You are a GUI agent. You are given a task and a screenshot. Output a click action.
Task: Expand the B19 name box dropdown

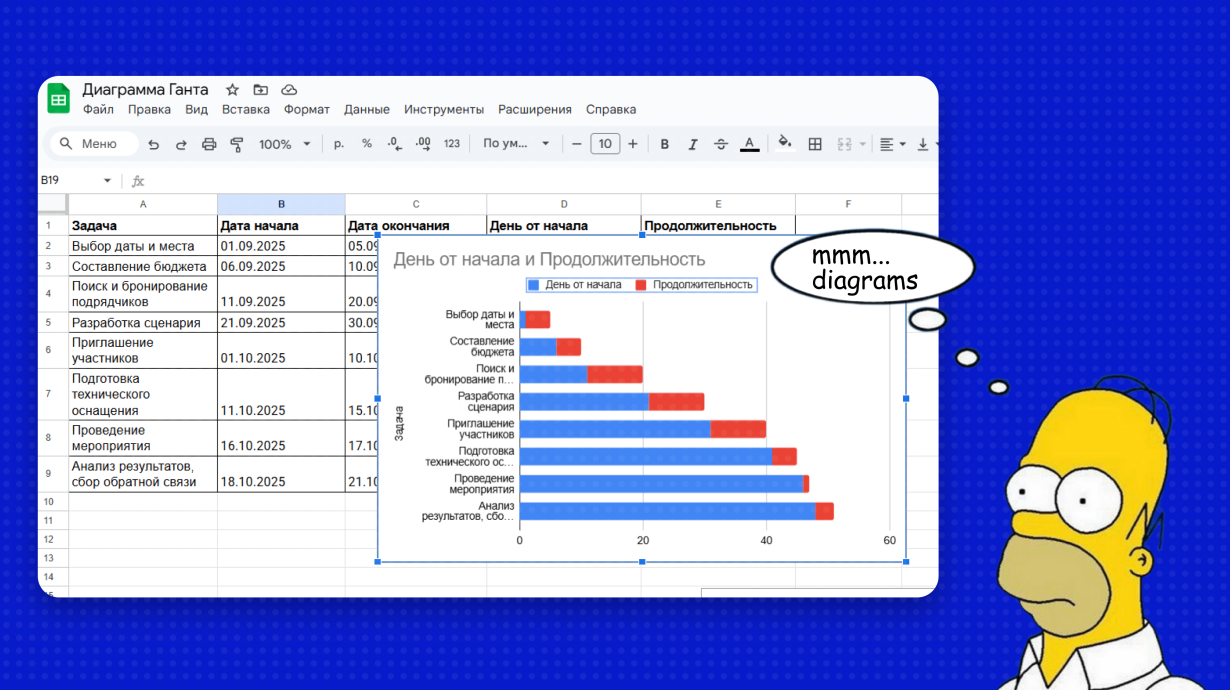click(x=107, y=181)
